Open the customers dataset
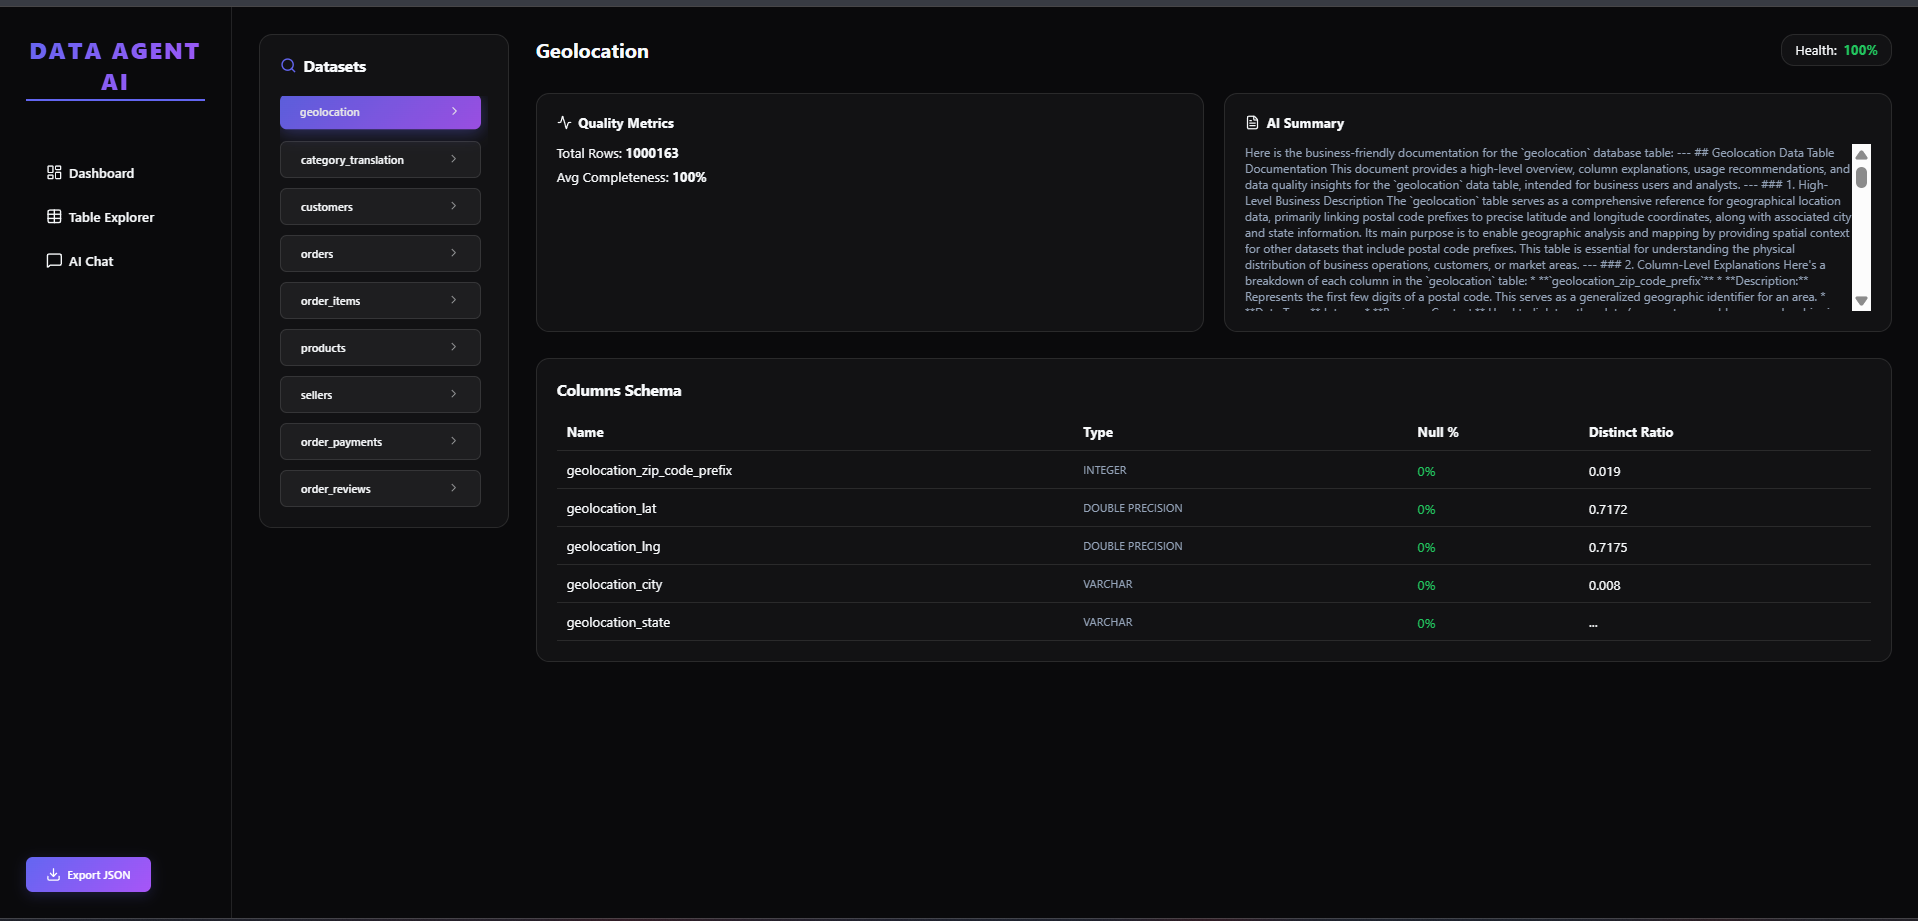 point(380,207)
